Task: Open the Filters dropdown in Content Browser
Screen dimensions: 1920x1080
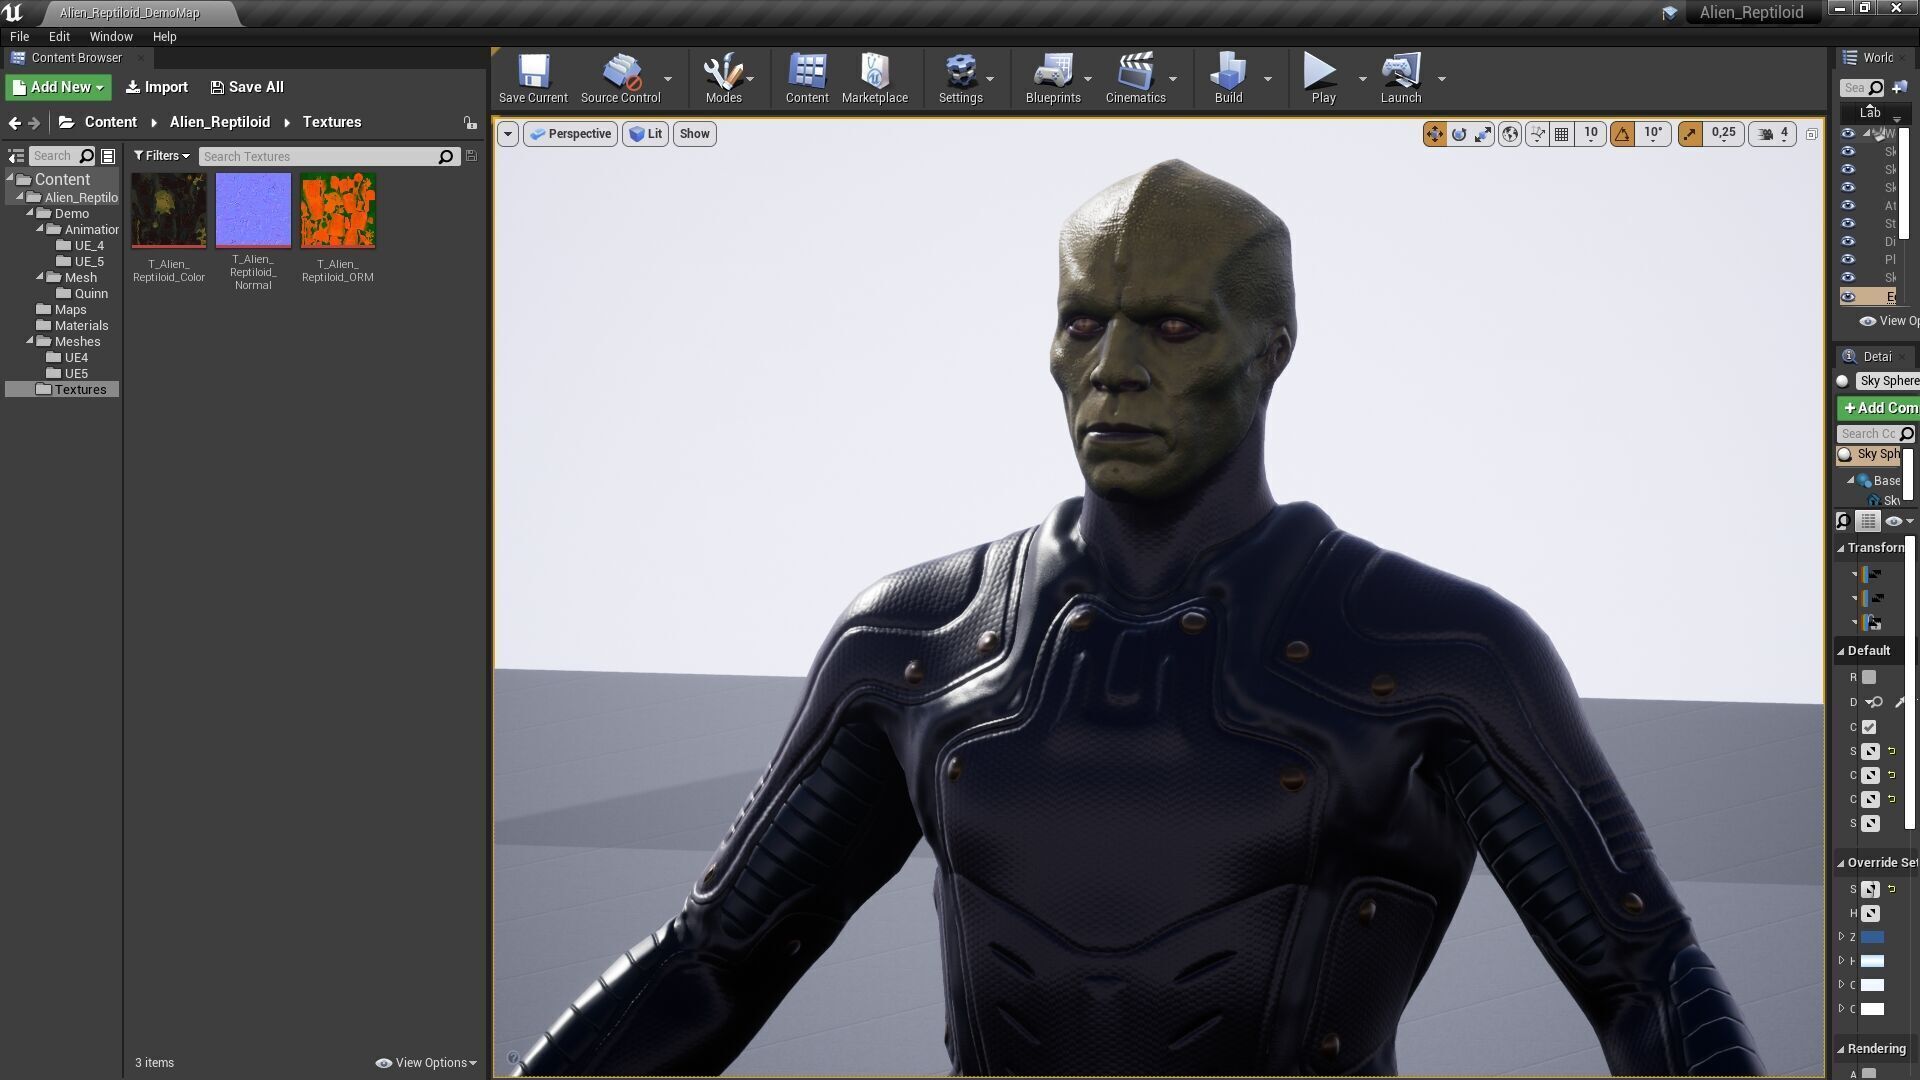Action: [161, 156]
